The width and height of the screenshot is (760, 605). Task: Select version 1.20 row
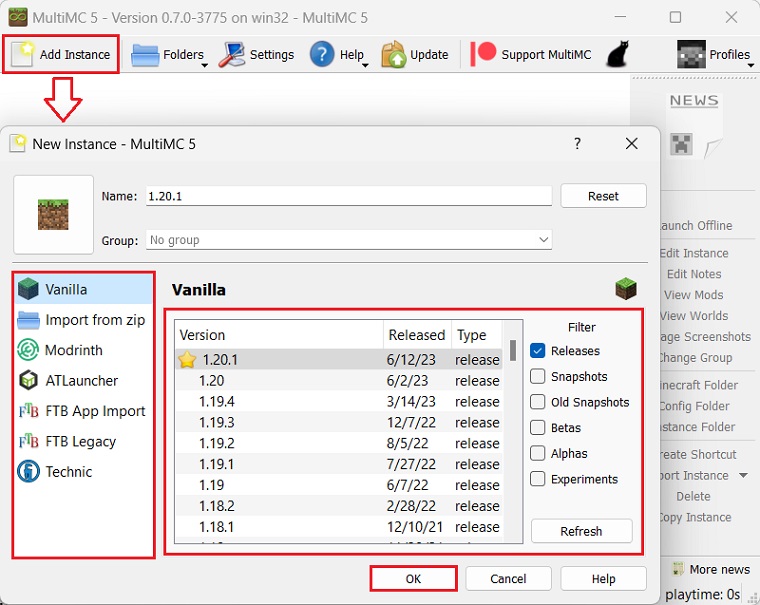click(339, 381)
